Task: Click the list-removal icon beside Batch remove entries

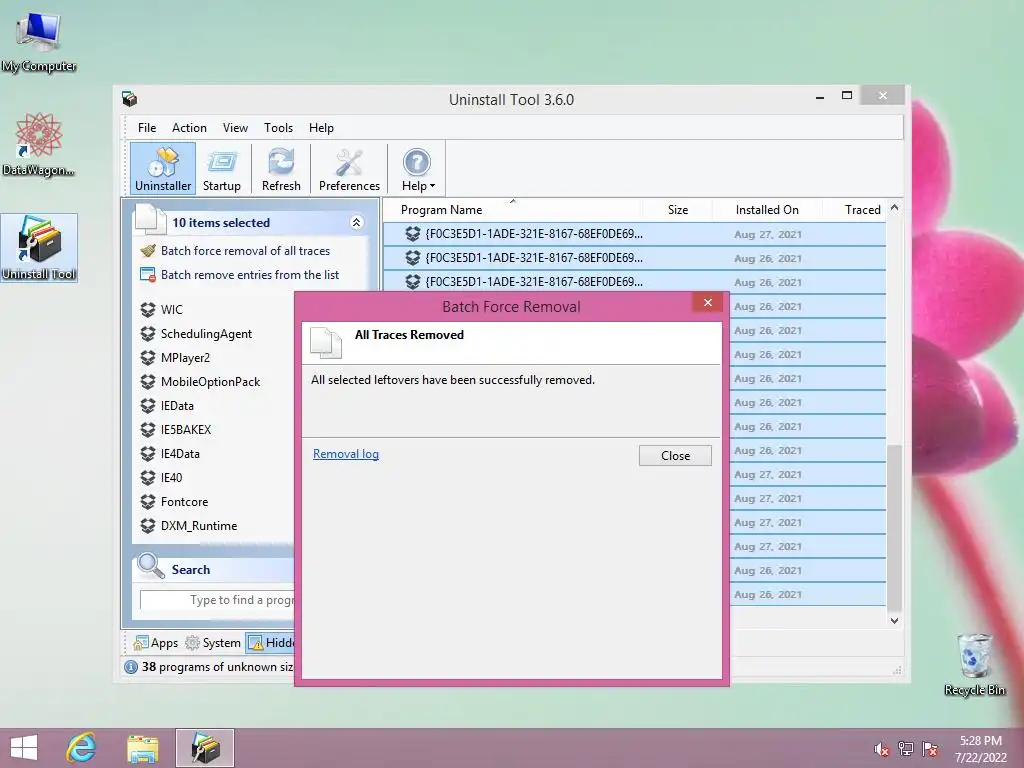Action: [148, 275]
